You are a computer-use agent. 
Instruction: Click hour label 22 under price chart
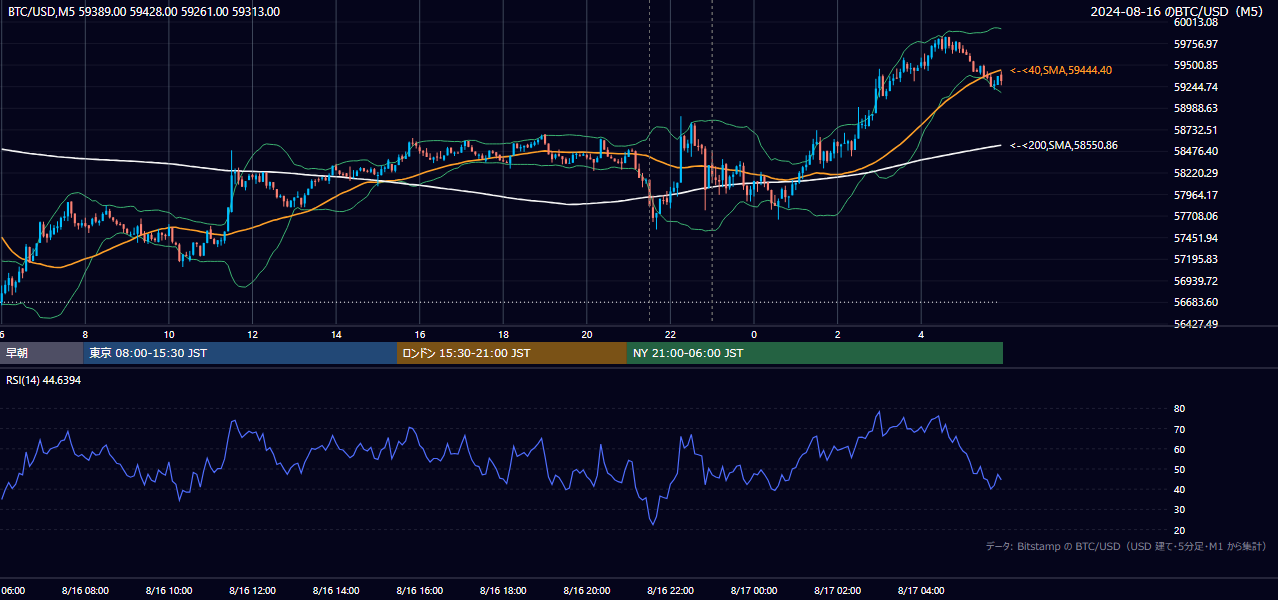point(671,334)
